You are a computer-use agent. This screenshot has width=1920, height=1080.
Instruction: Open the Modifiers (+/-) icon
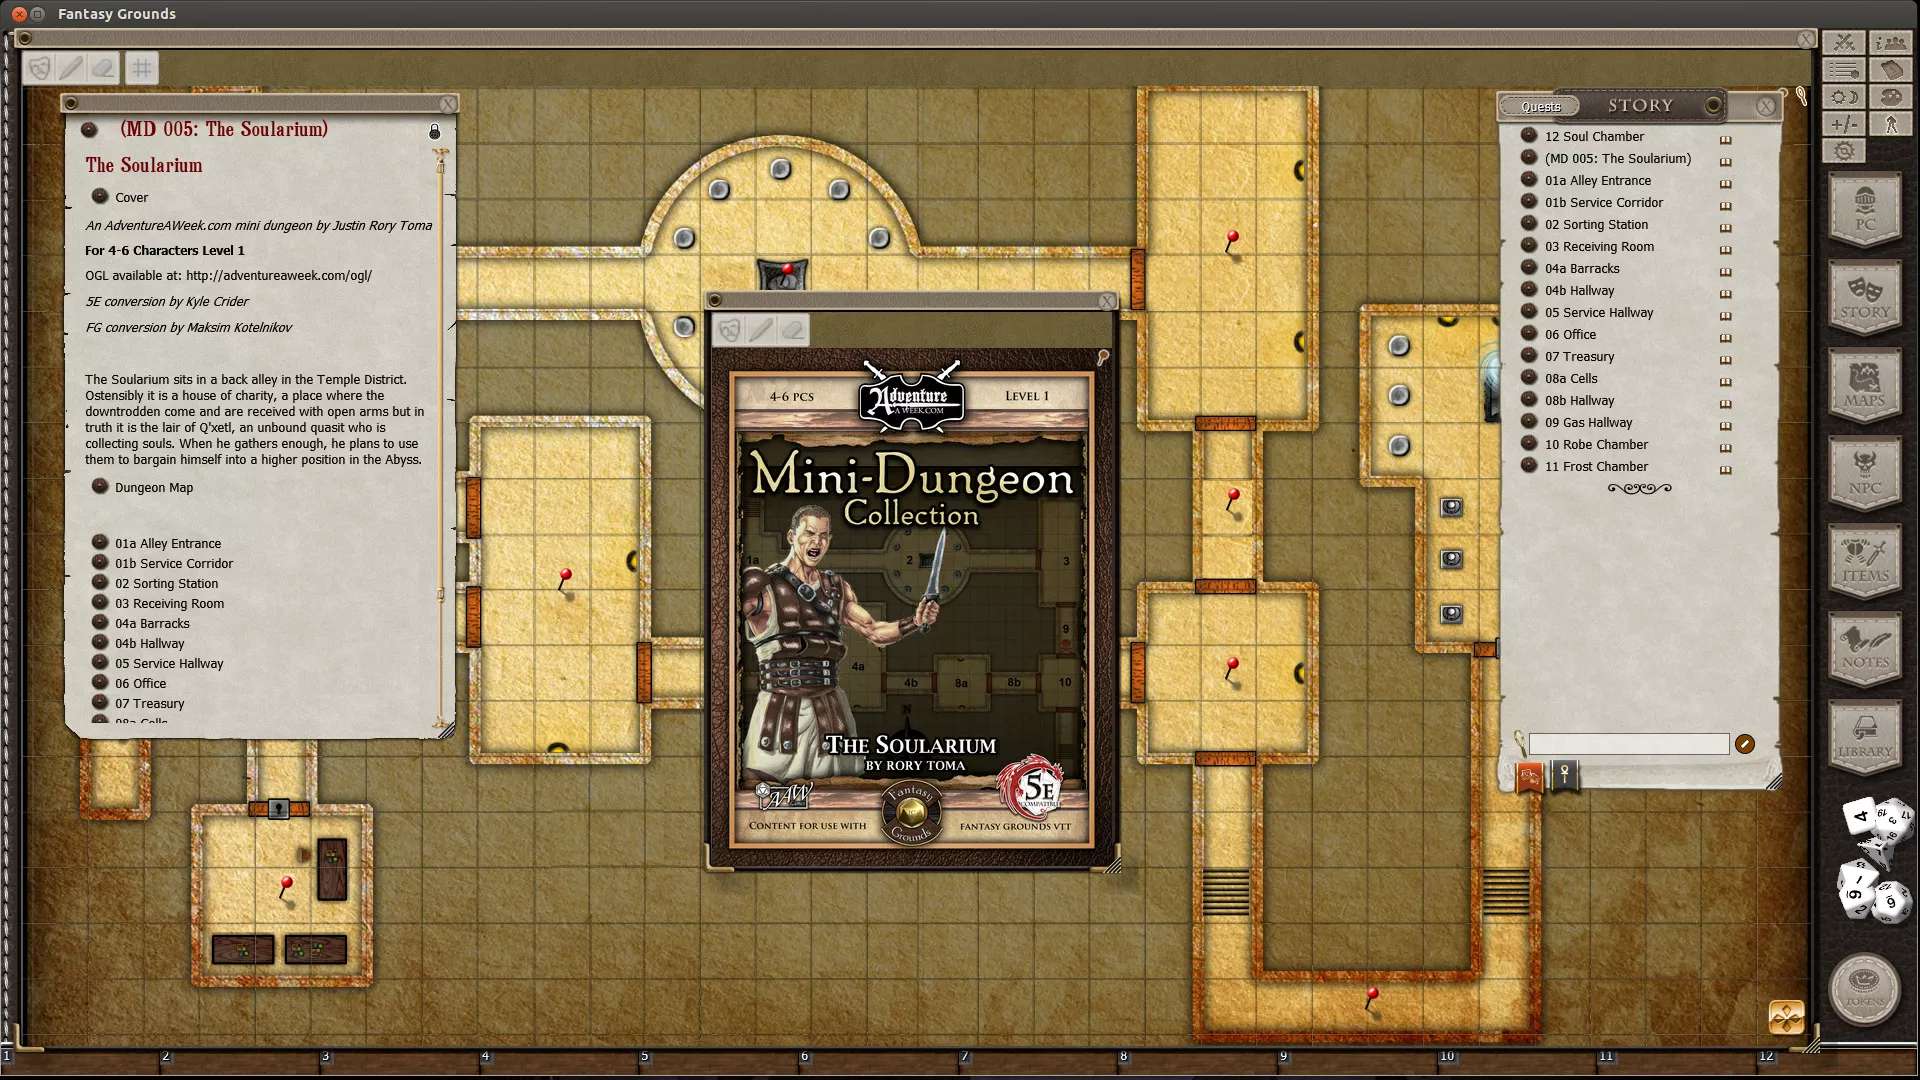pyautogui.click(x=1844, y=124)
